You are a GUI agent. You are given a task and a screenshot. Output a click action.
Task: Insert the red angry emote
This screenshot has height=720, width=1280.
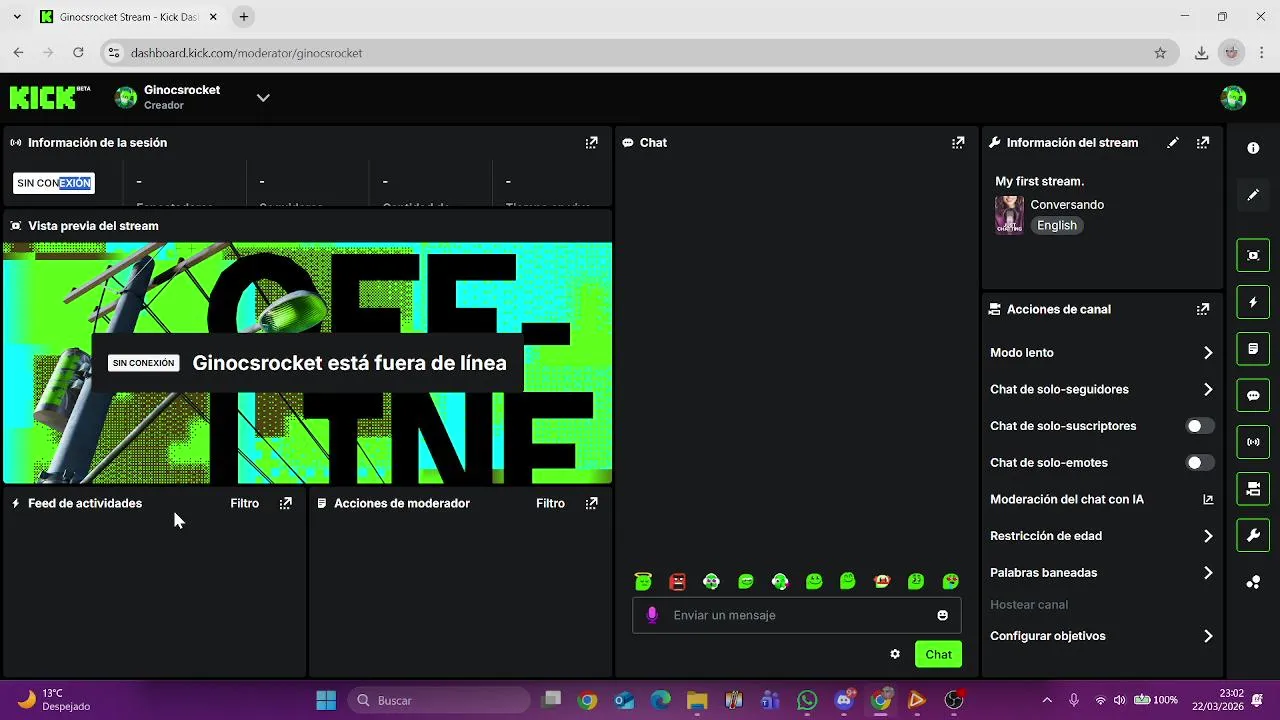tap(677, 581)
